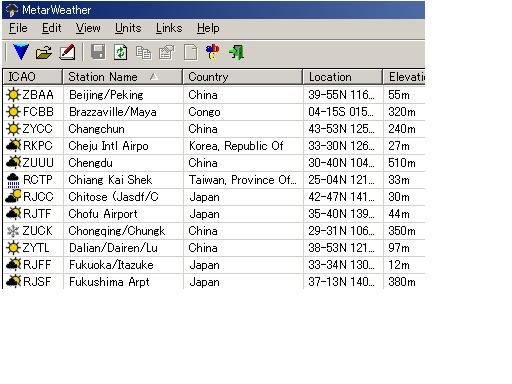Click partly cloudy icon for RJFF

pos(13,265)
